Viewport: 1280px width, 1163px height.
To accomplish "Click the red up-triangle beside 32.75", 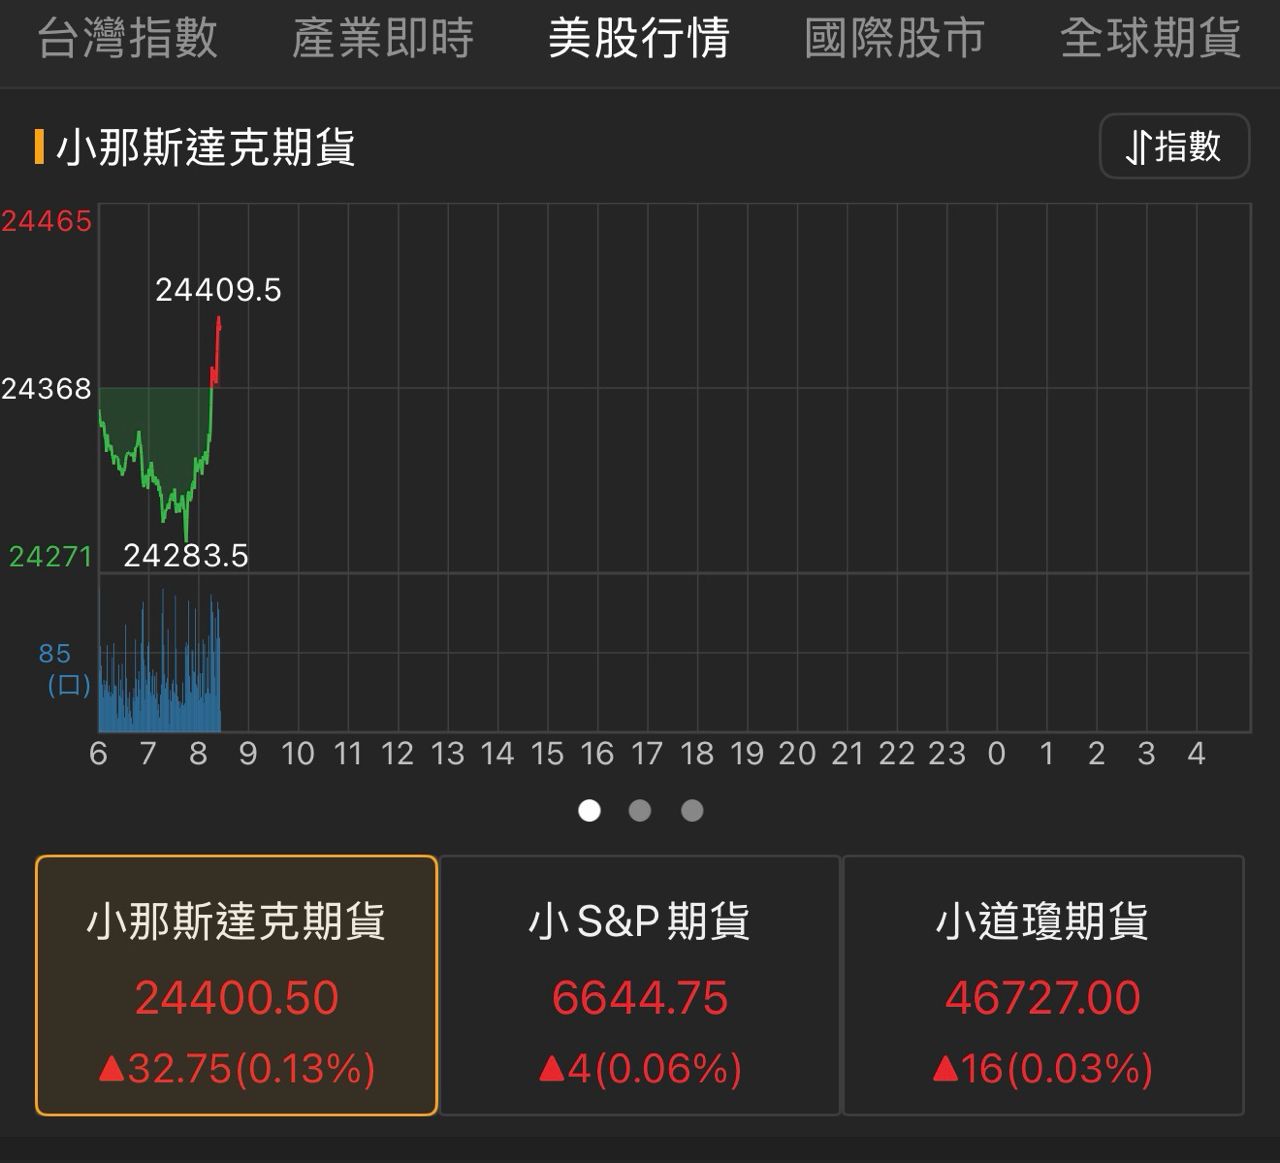I will tap(112, 1070).
